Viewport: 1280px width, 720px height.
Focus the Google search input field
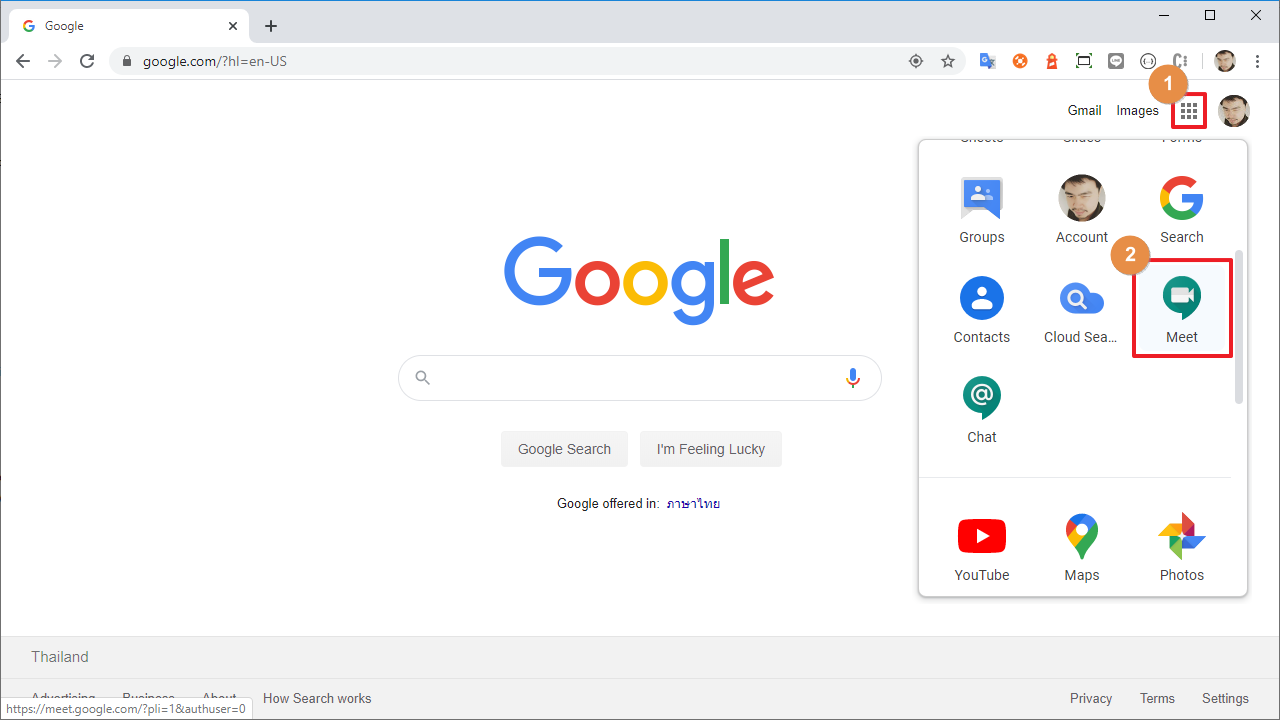tap(638, 378)
